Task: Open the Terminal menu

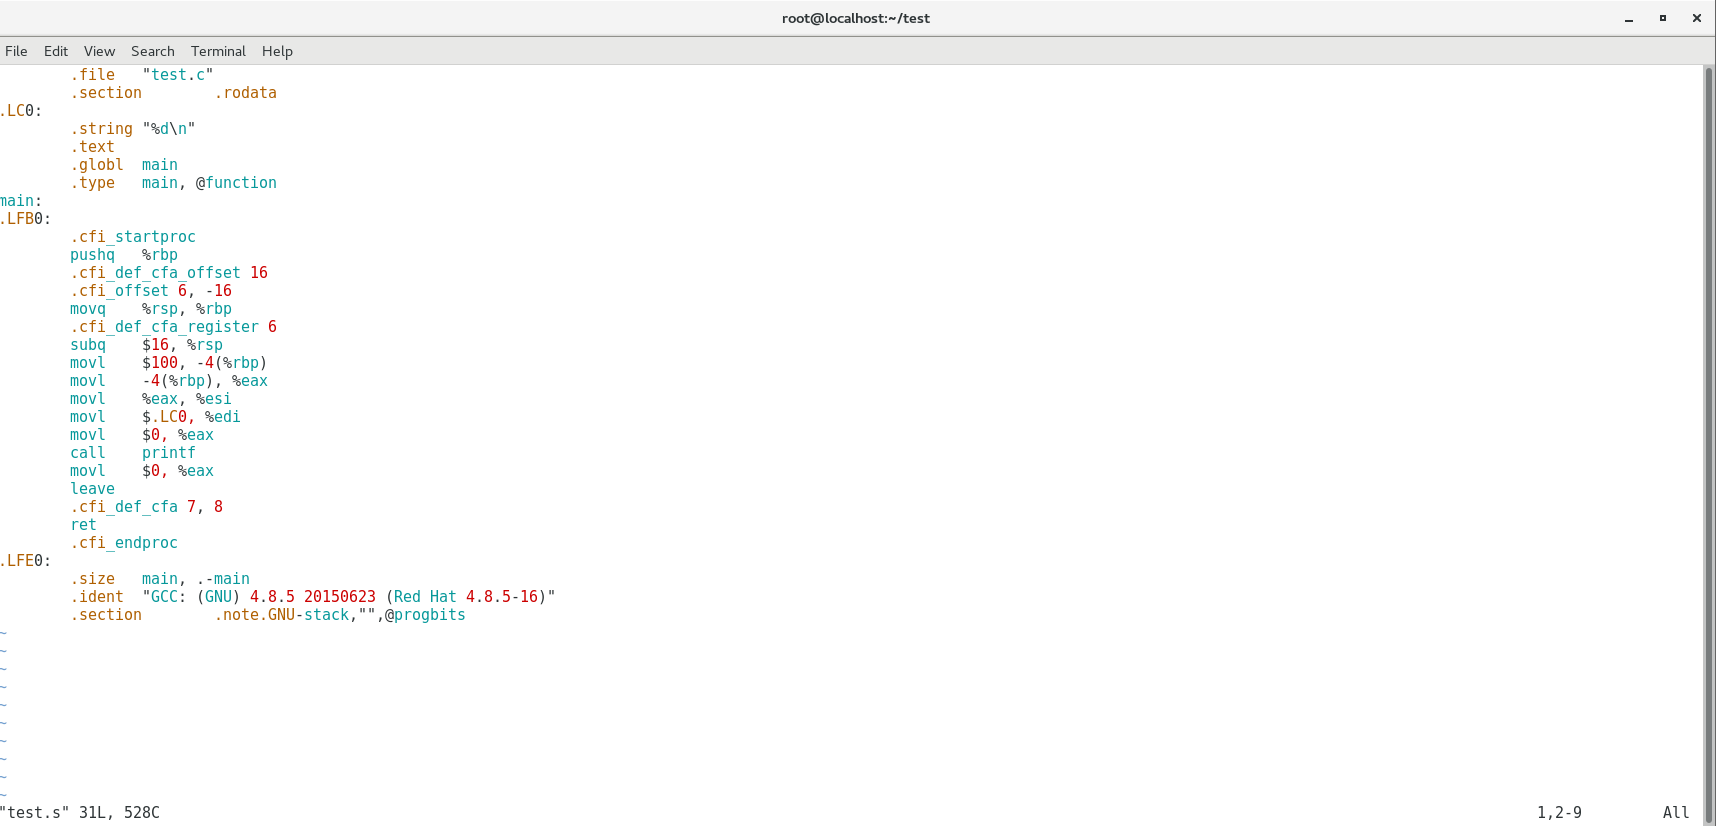Action: [x=218, y=51]
